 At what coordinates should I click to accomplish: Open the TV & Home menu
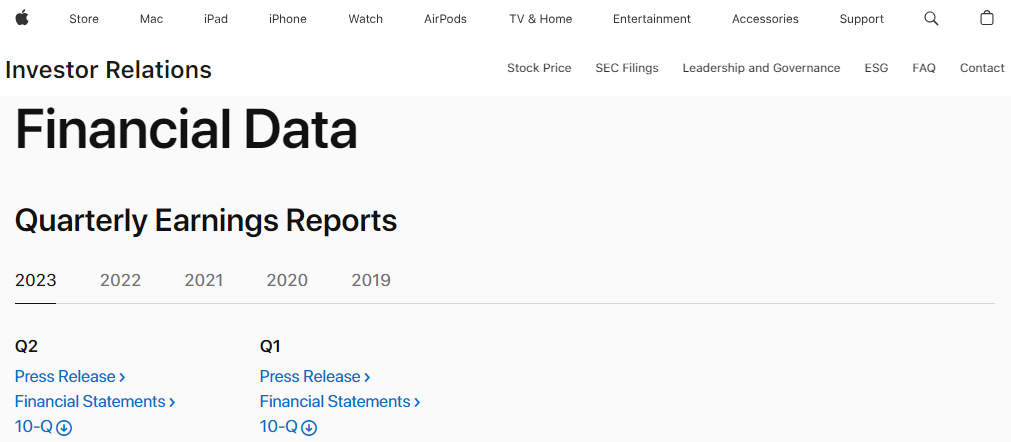[540, 19]
